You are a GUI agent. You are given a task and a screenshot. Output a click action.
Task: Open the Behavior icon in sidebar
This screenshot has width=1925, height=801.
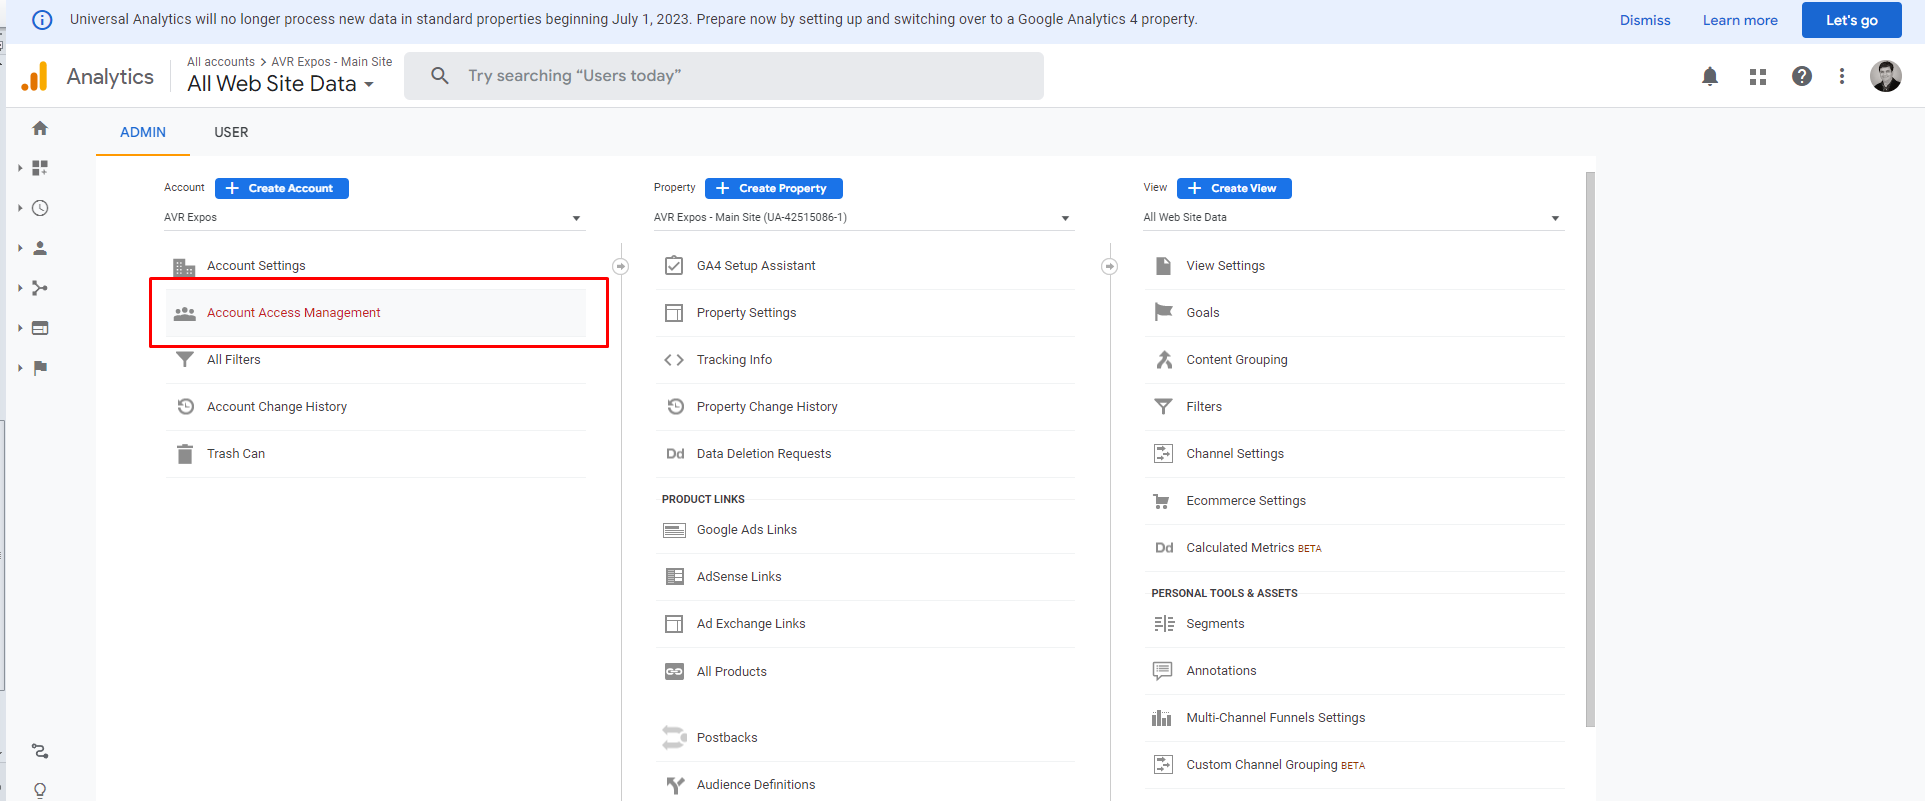40,328
